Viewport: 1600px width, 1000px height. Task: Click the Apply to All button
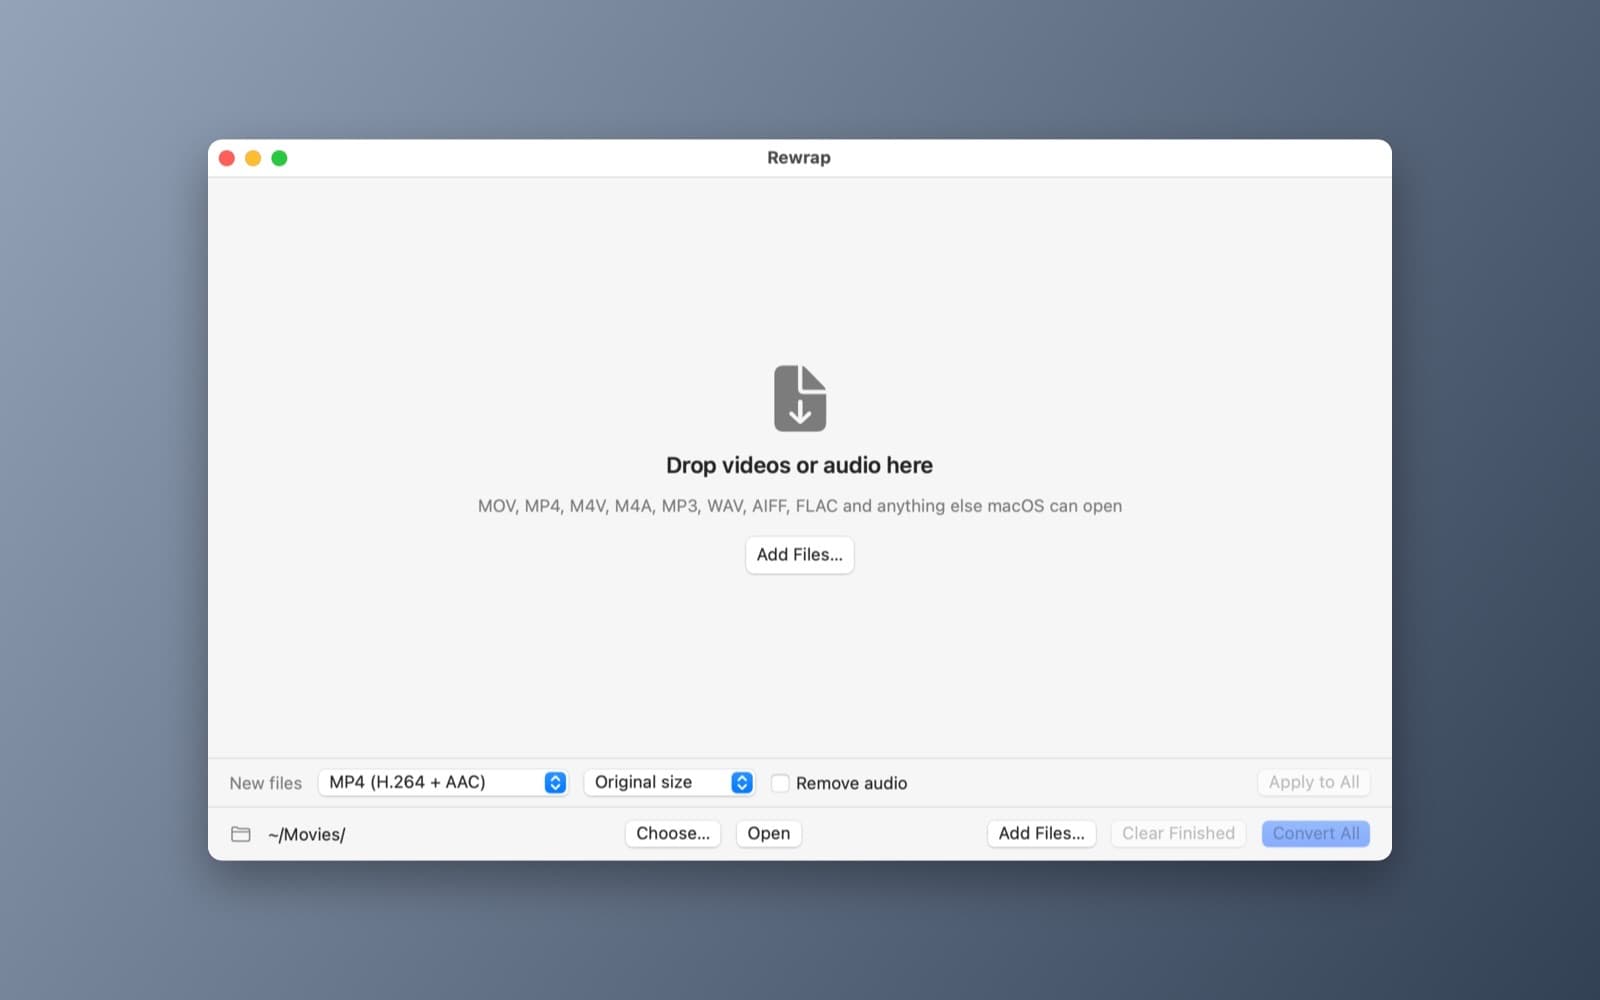[1314, 782]
